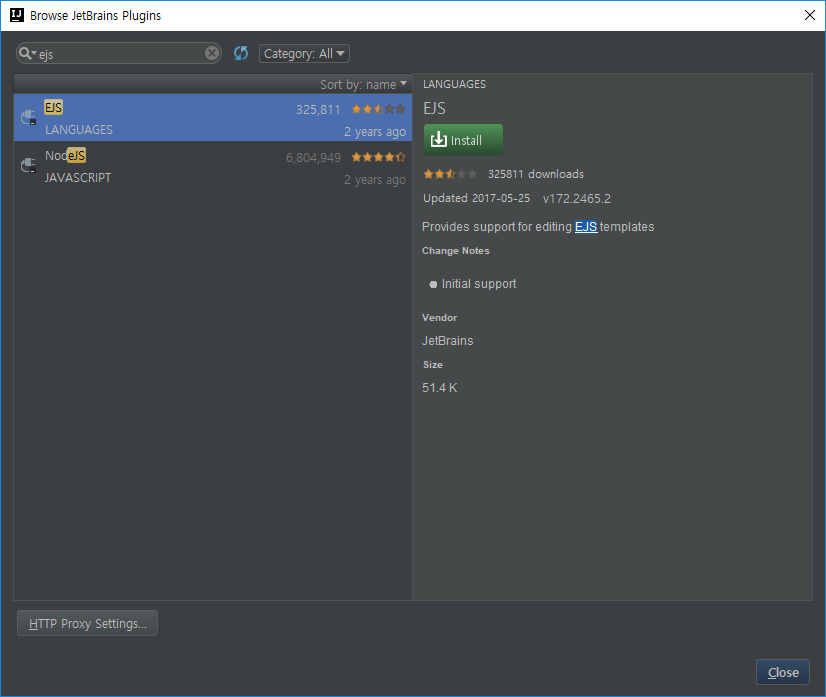Click the green Install button

point(463,140)
